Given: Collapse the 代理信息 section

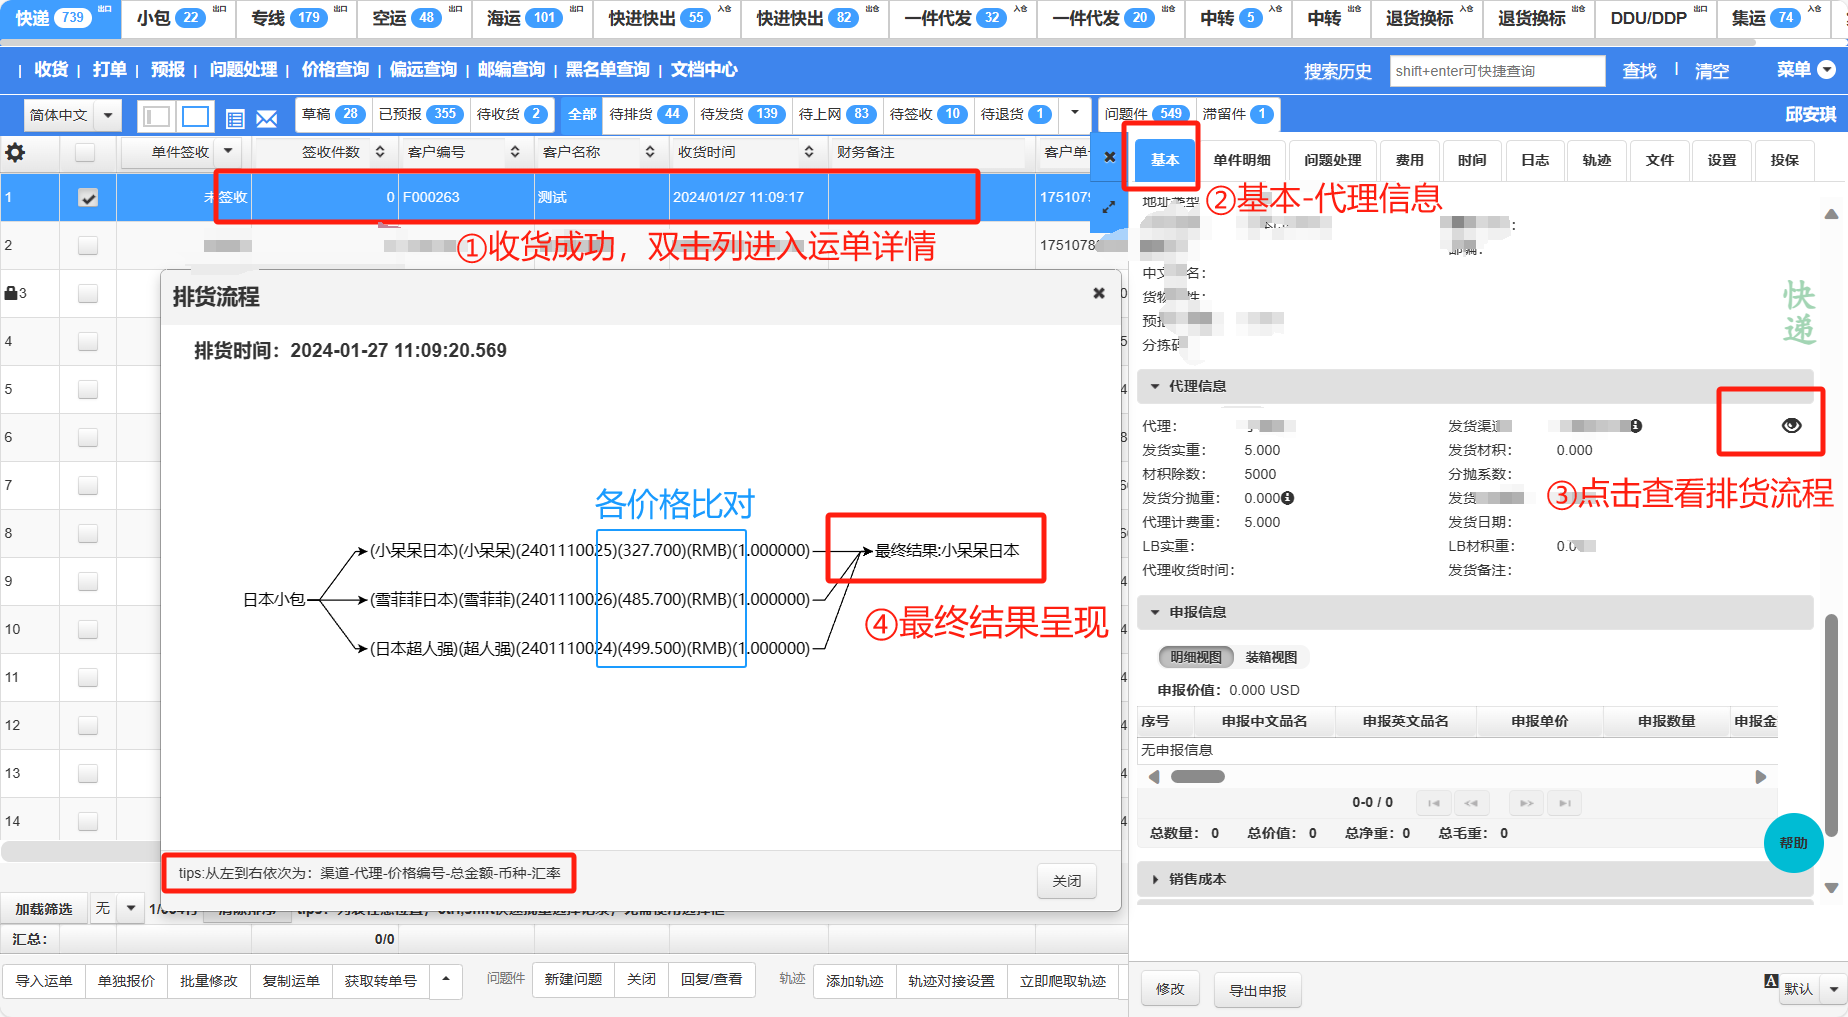Looking at the screenshot, I should 1155,386.
